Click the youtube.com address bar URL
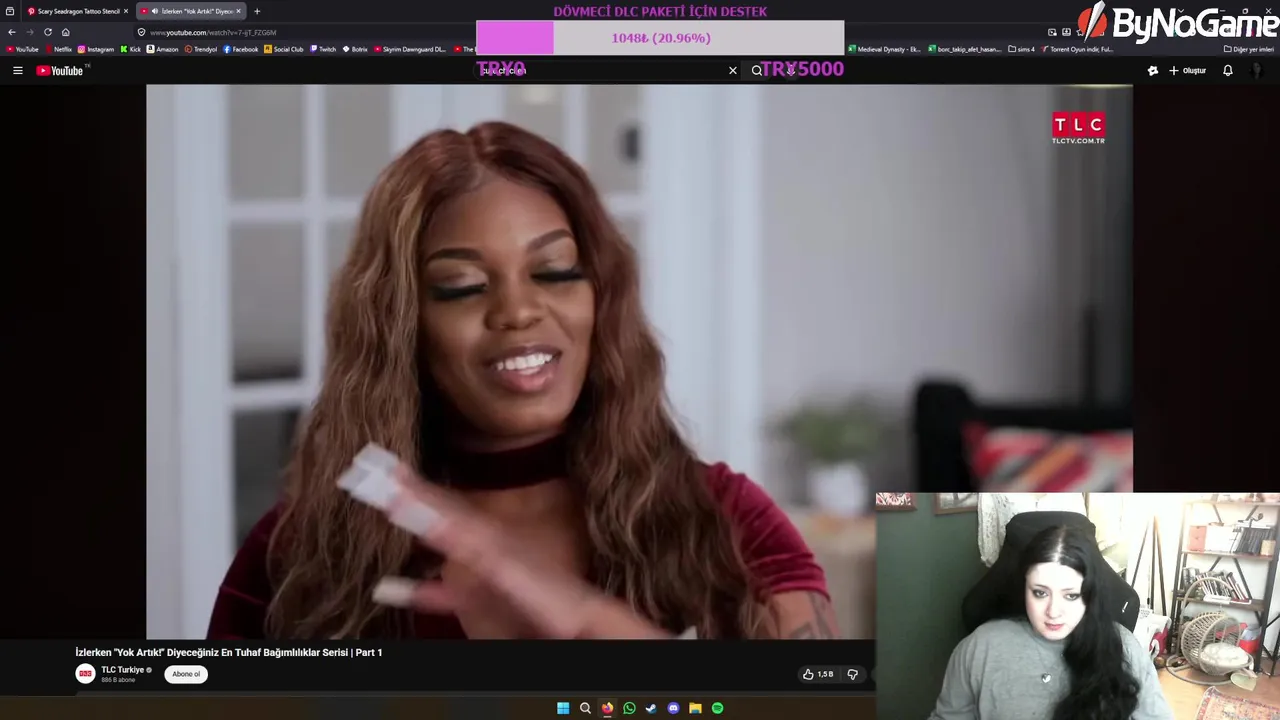 (213, 32)
